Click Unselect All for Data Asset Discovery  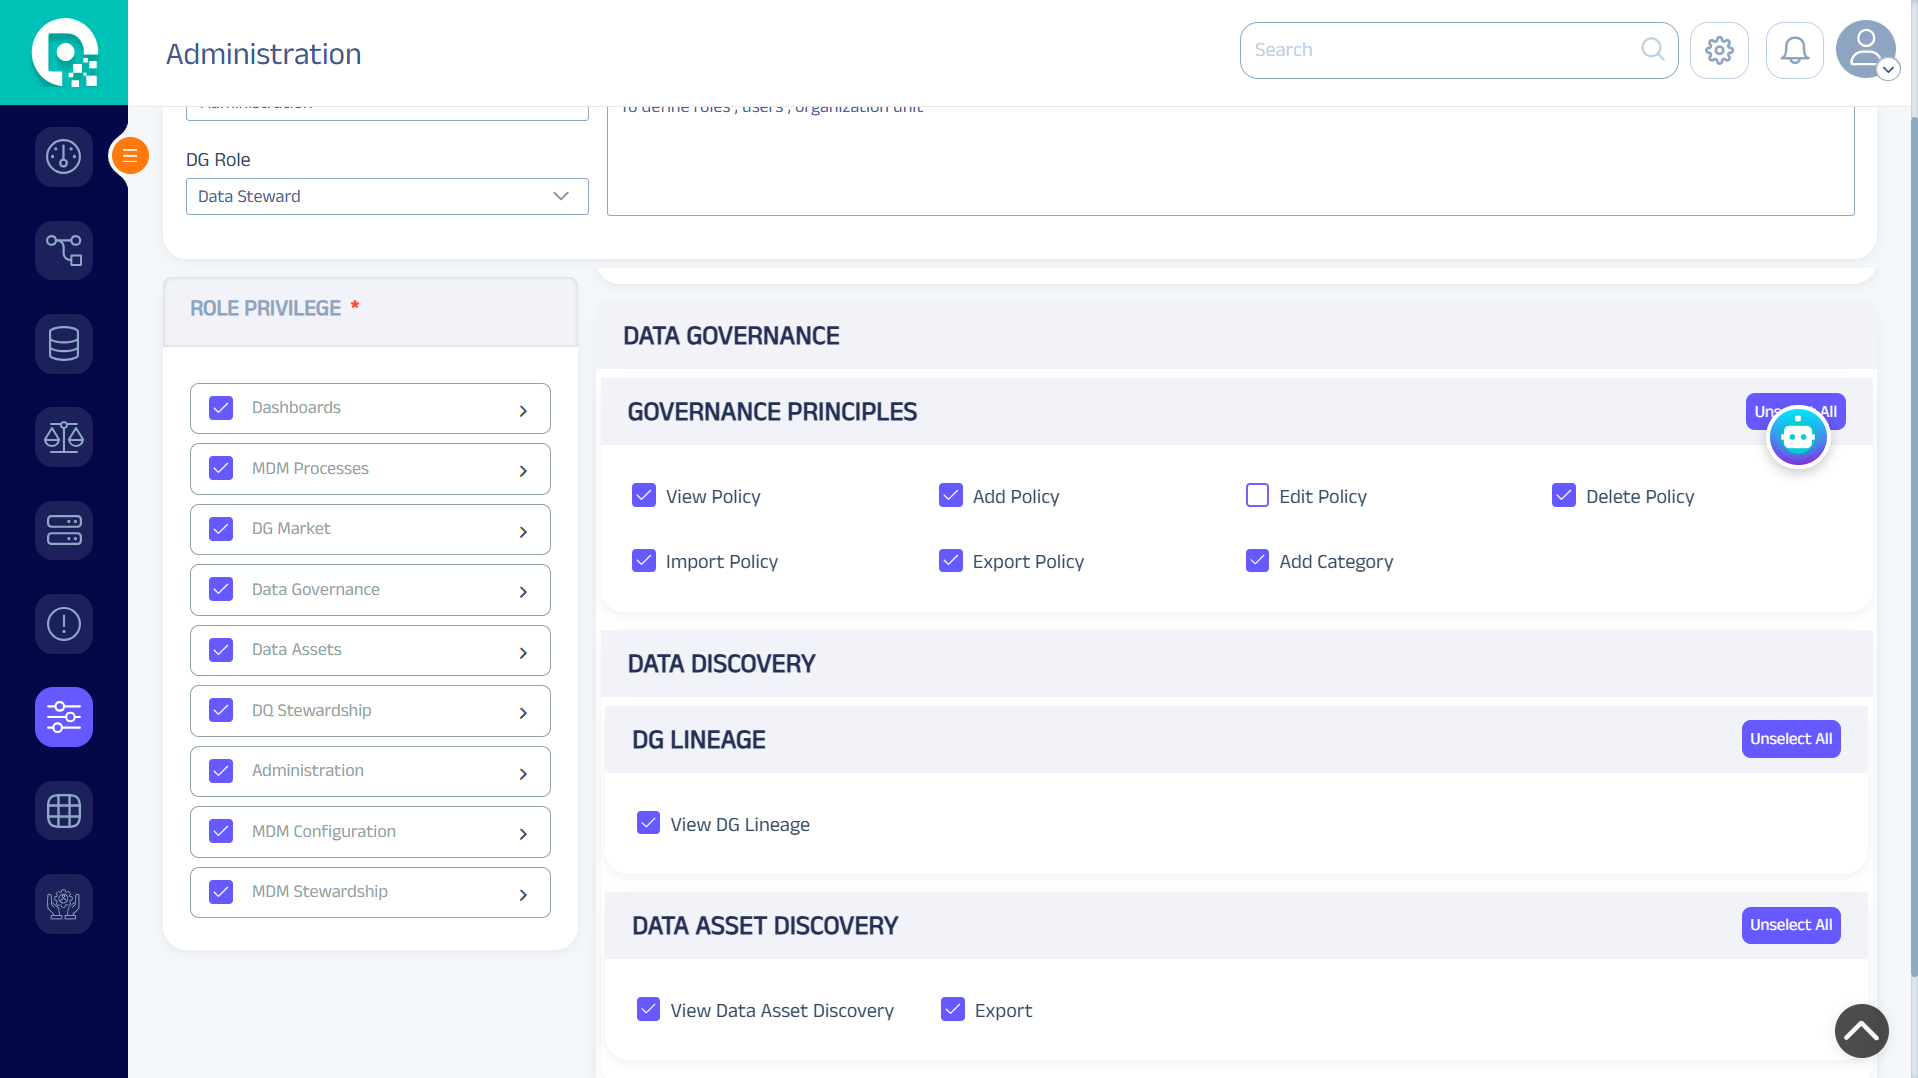[1790, 925]
